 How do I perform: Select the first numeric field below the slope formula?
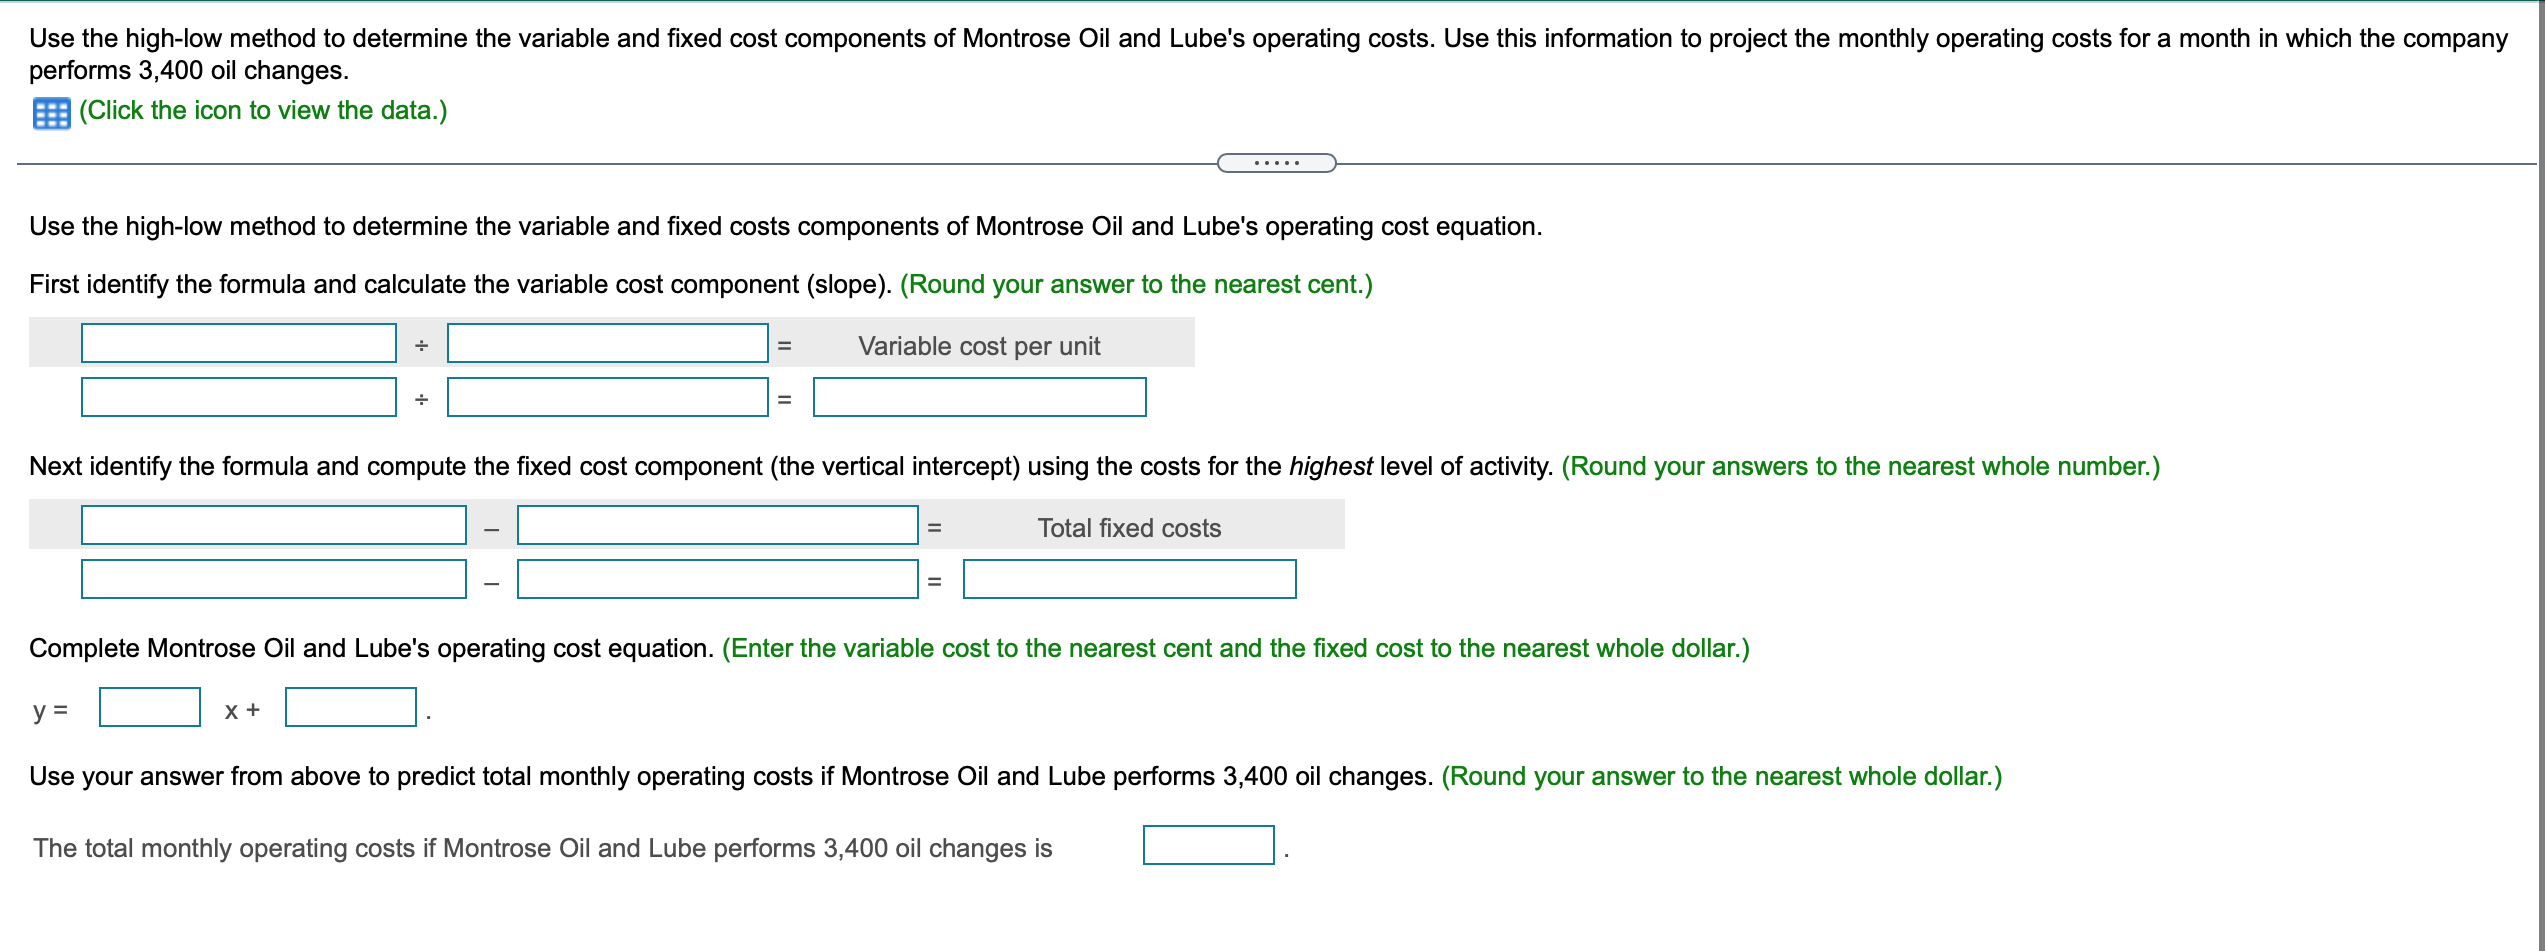[238, 396]
